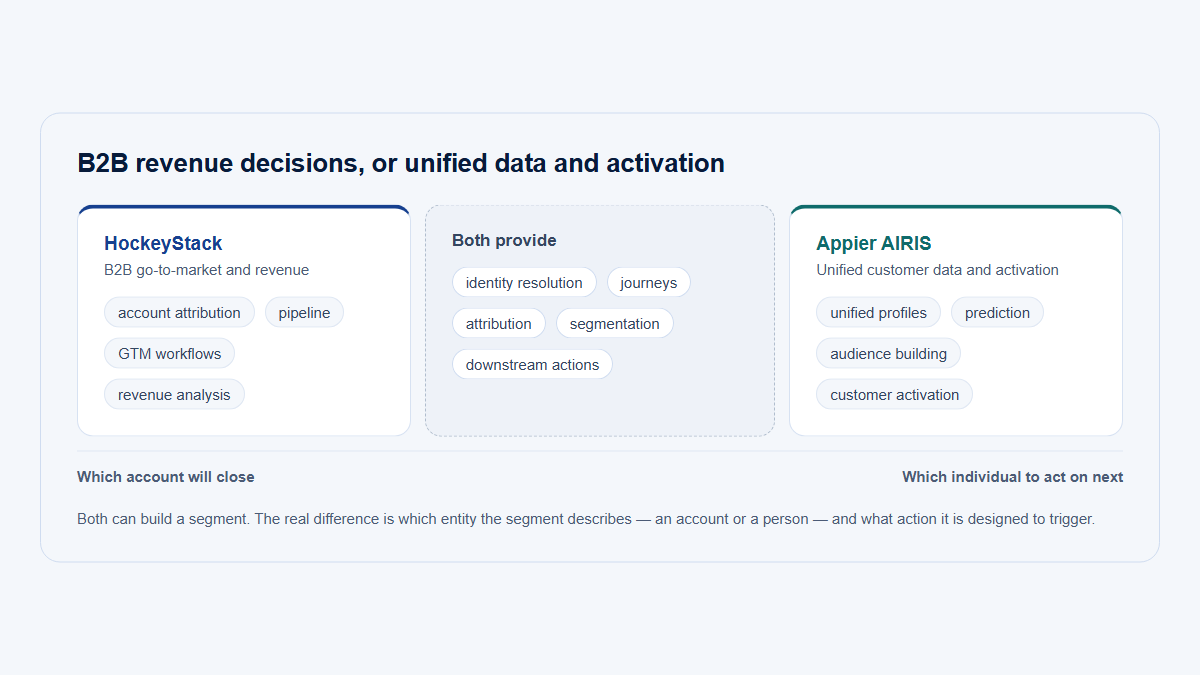Click the Appier AIRIS heading
The width and height of the screenshot is (1200, 675).
click(x=874, y=243)
